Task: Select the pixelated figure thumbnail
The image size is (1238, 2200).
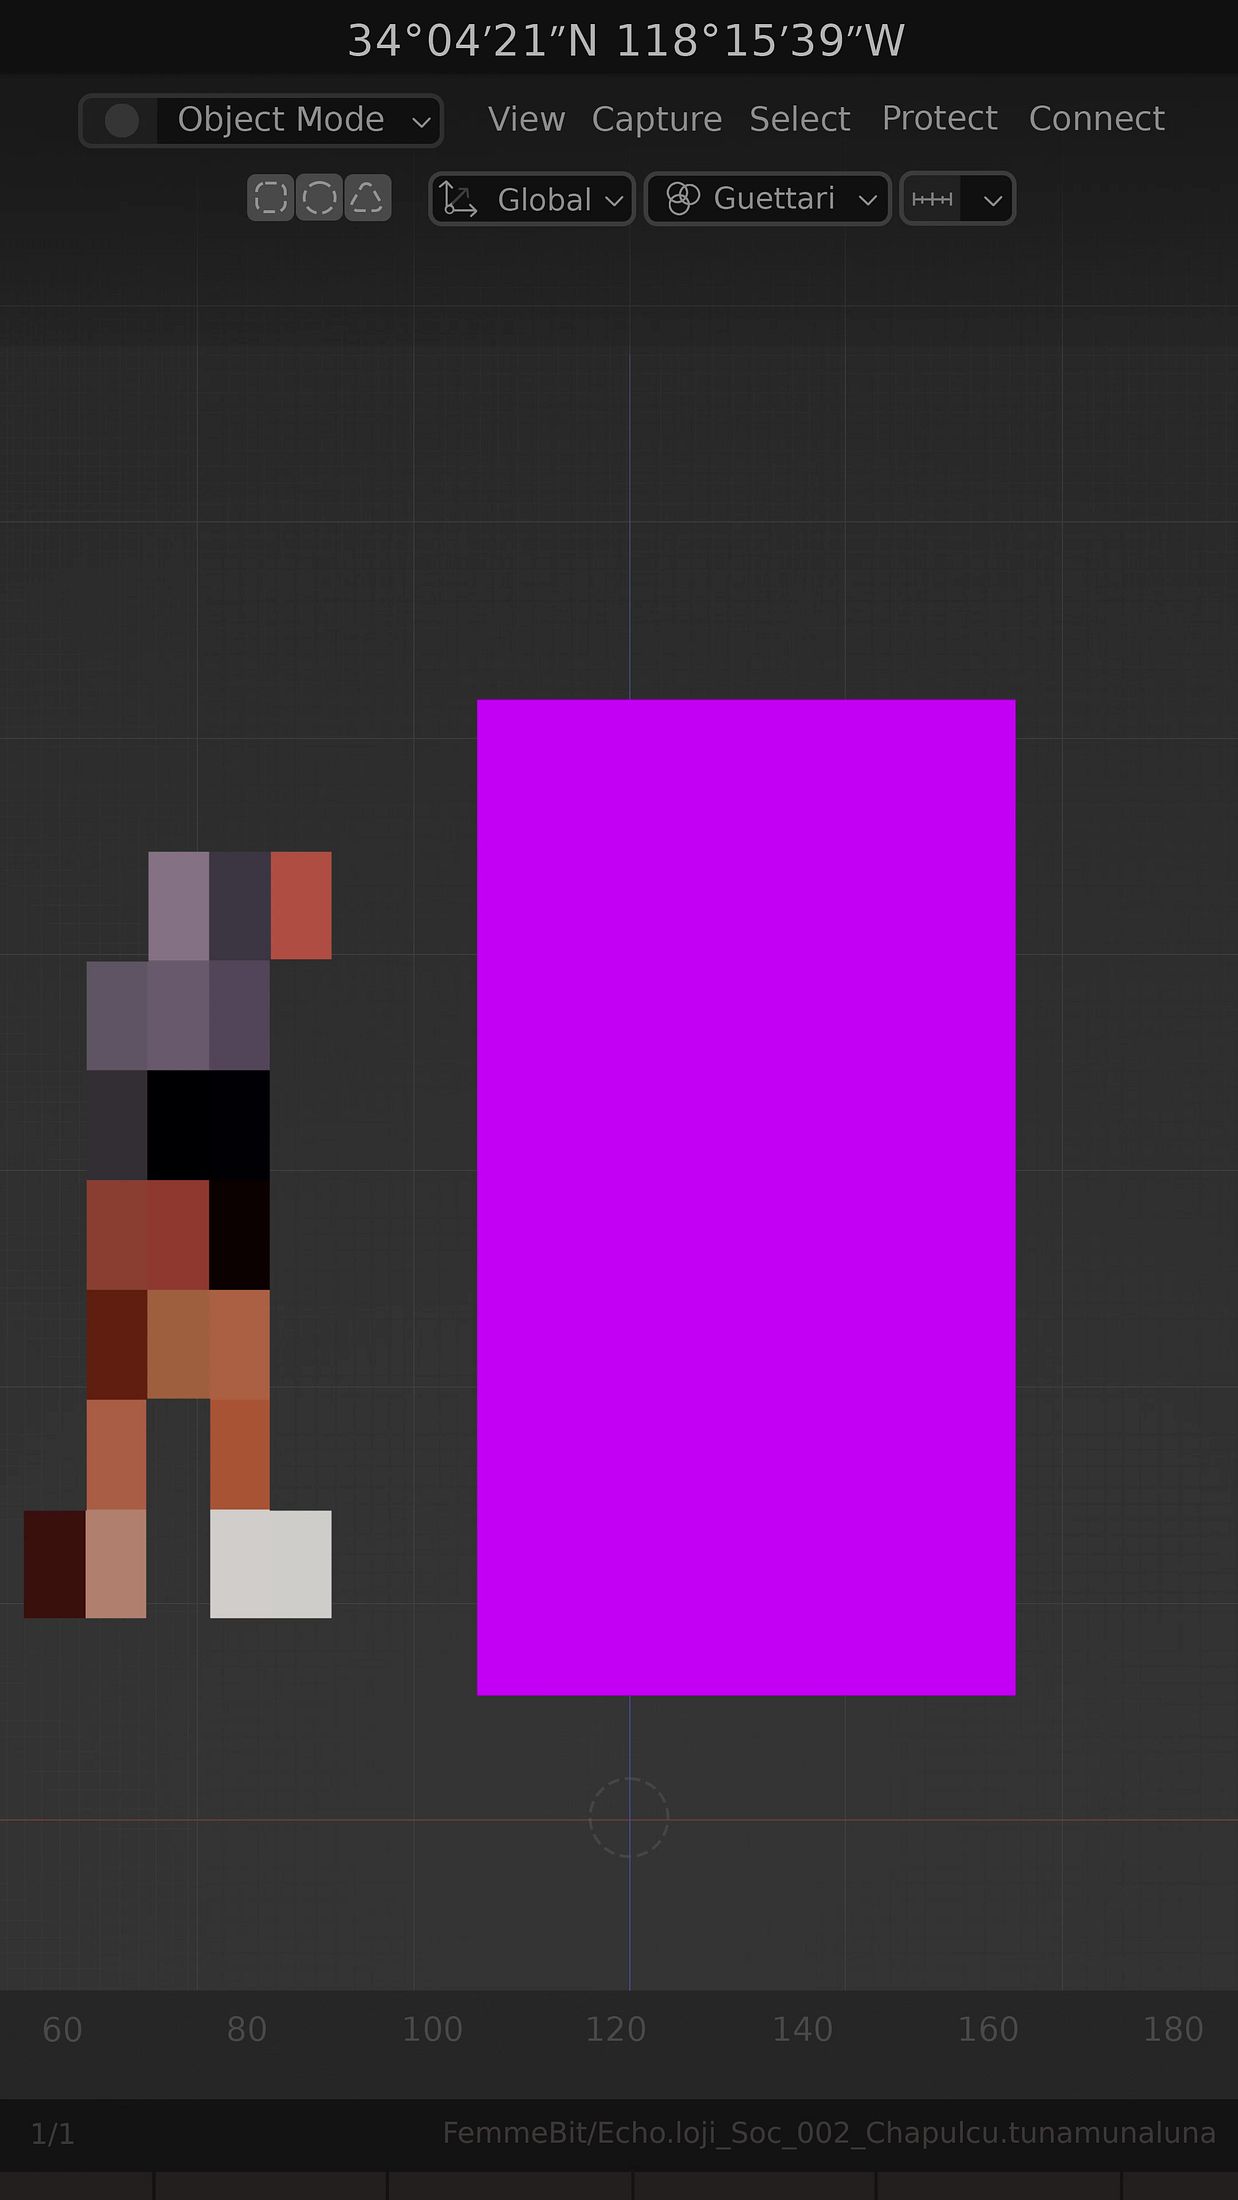Action: click(x=178, y=1234)
